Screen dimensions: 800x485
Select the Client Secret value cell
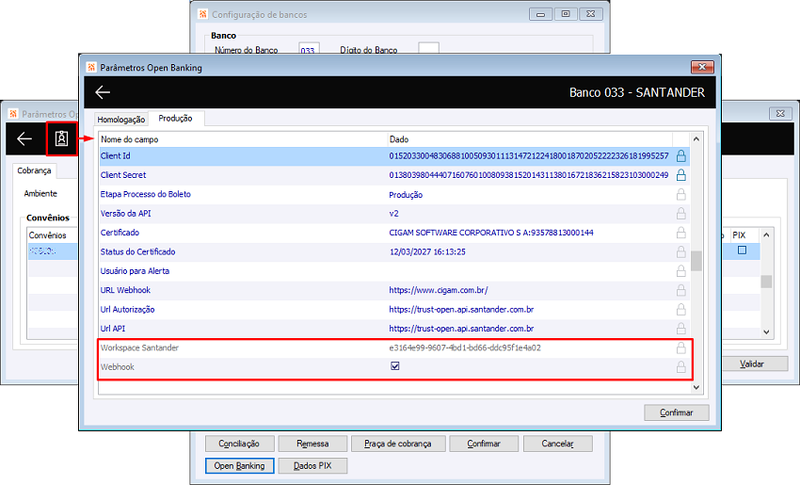tap(529, 175)
